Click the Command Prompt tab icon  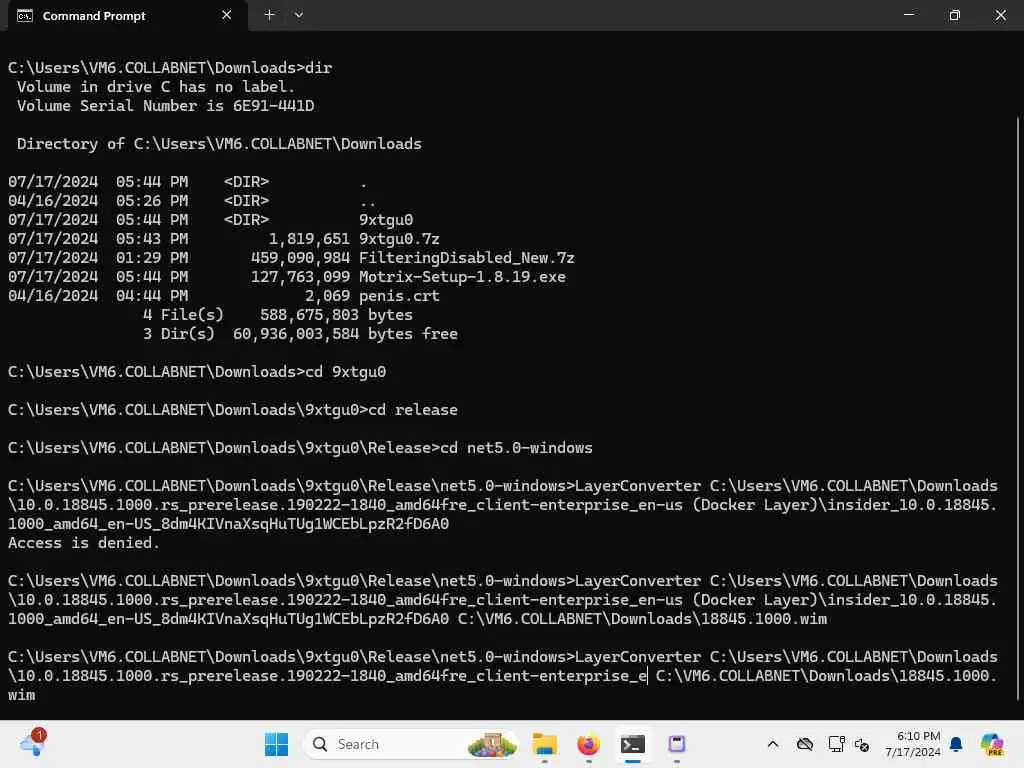click(25, 16)
